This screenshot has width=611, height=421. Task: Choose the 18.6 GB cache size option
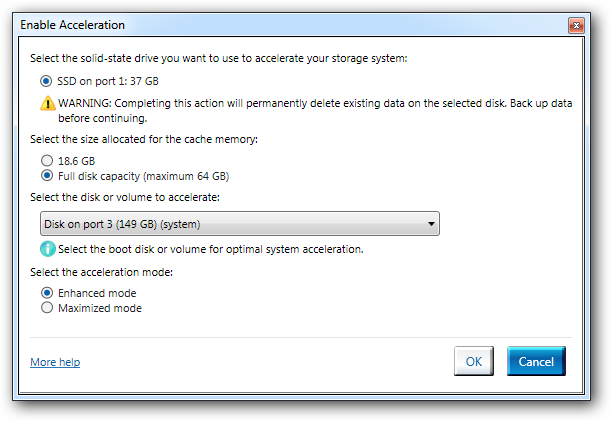[x=47, y=161]
